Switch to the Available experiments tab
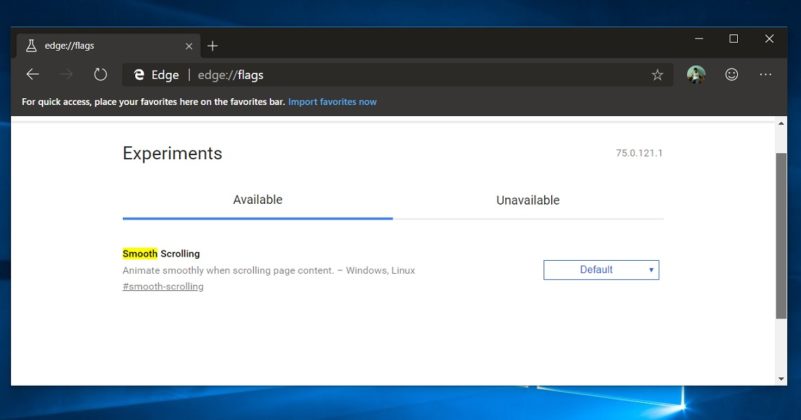801x420 pixels. pos(257,200)
